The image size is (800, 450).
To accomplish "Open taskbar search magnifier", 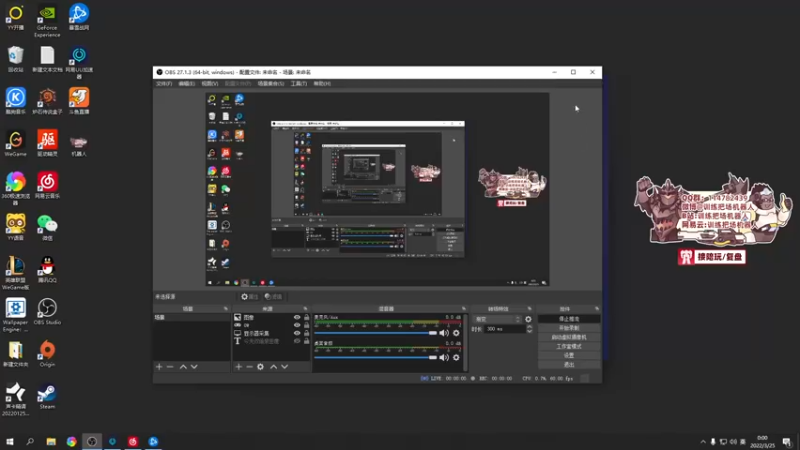I will pyautogui.click(x=30, y=442).
